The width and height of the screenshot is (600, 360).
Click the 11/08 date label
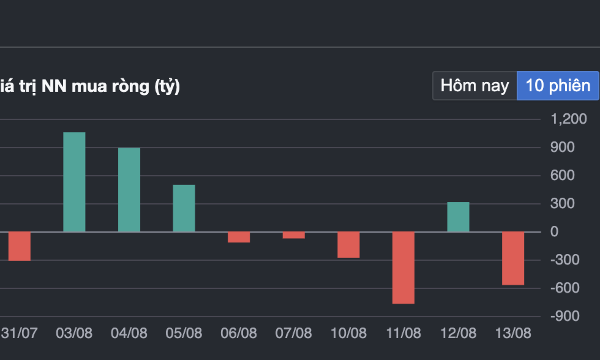pyautogui.click(x=403, y=333)
